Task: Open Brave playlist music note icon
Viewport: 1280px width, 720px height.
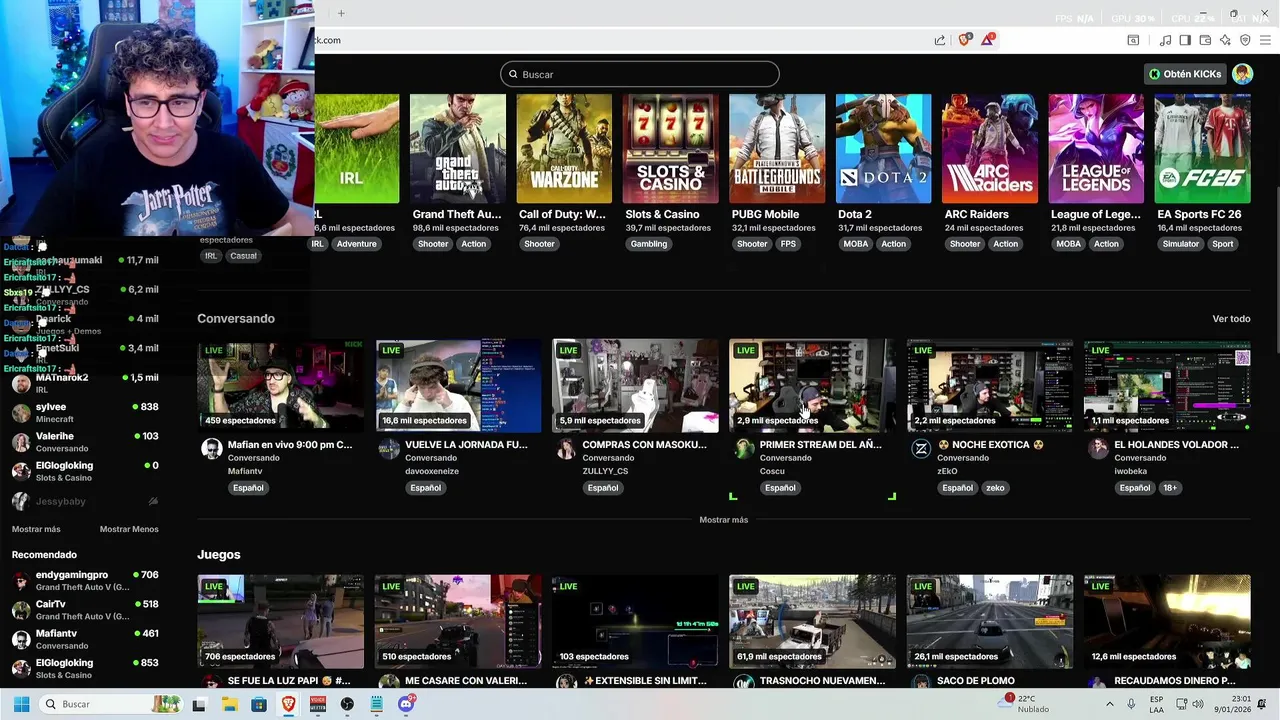Action: coord(1165,40)
